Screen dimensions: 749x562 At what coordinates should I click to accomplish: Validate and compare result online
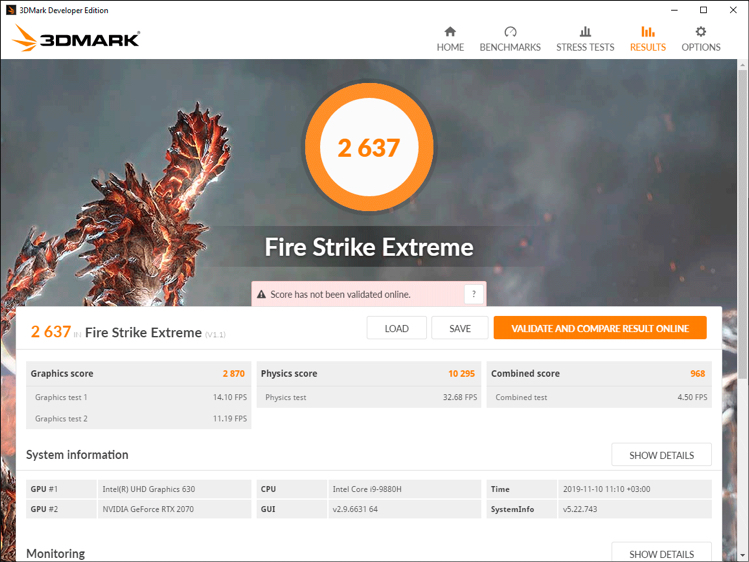(x=600, y=328)
